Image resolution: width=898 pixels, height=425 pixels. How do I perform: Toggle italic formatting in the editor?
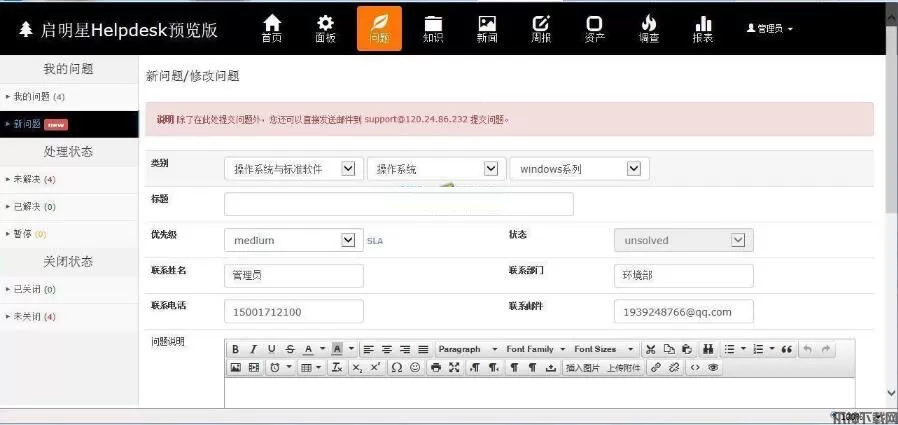click(253, 349)
